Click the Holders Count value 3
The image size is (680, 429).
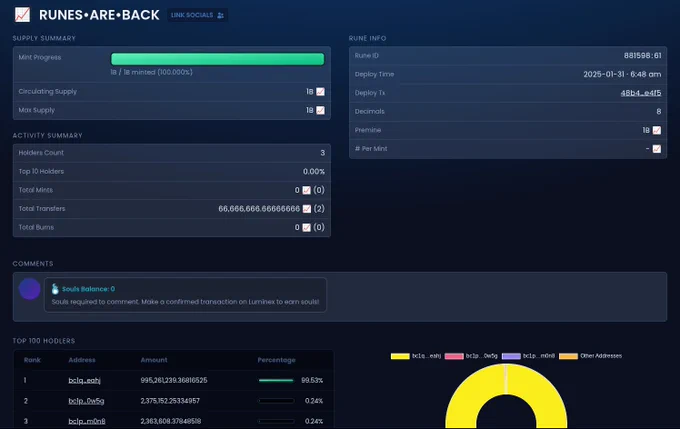[x=322, y=153]
